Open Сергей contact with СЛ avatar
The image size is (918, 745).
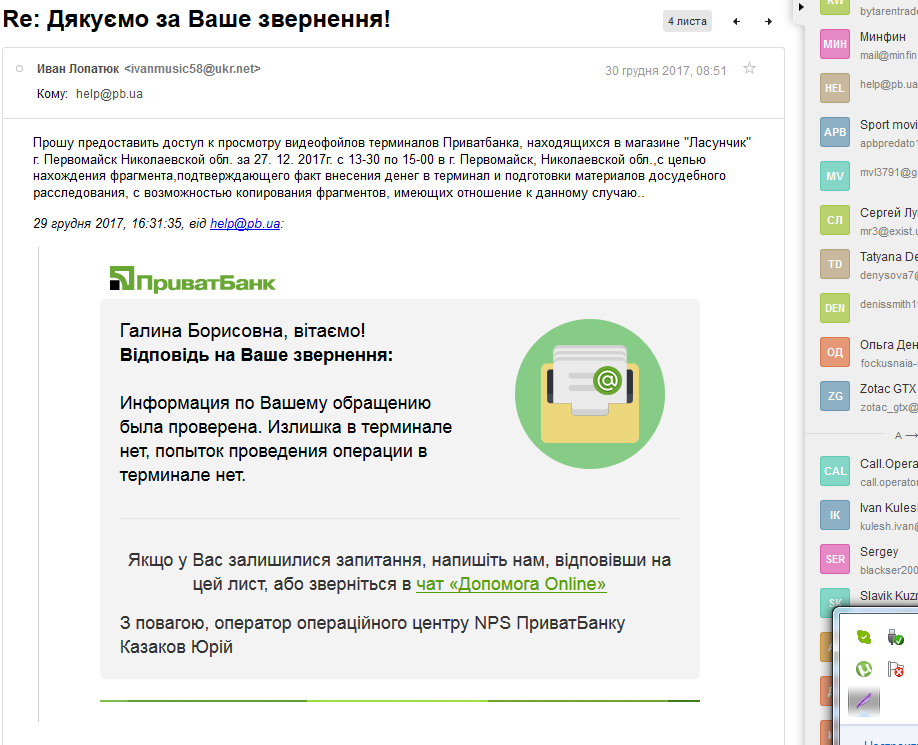pyautogui.click(x=835, y=221)
